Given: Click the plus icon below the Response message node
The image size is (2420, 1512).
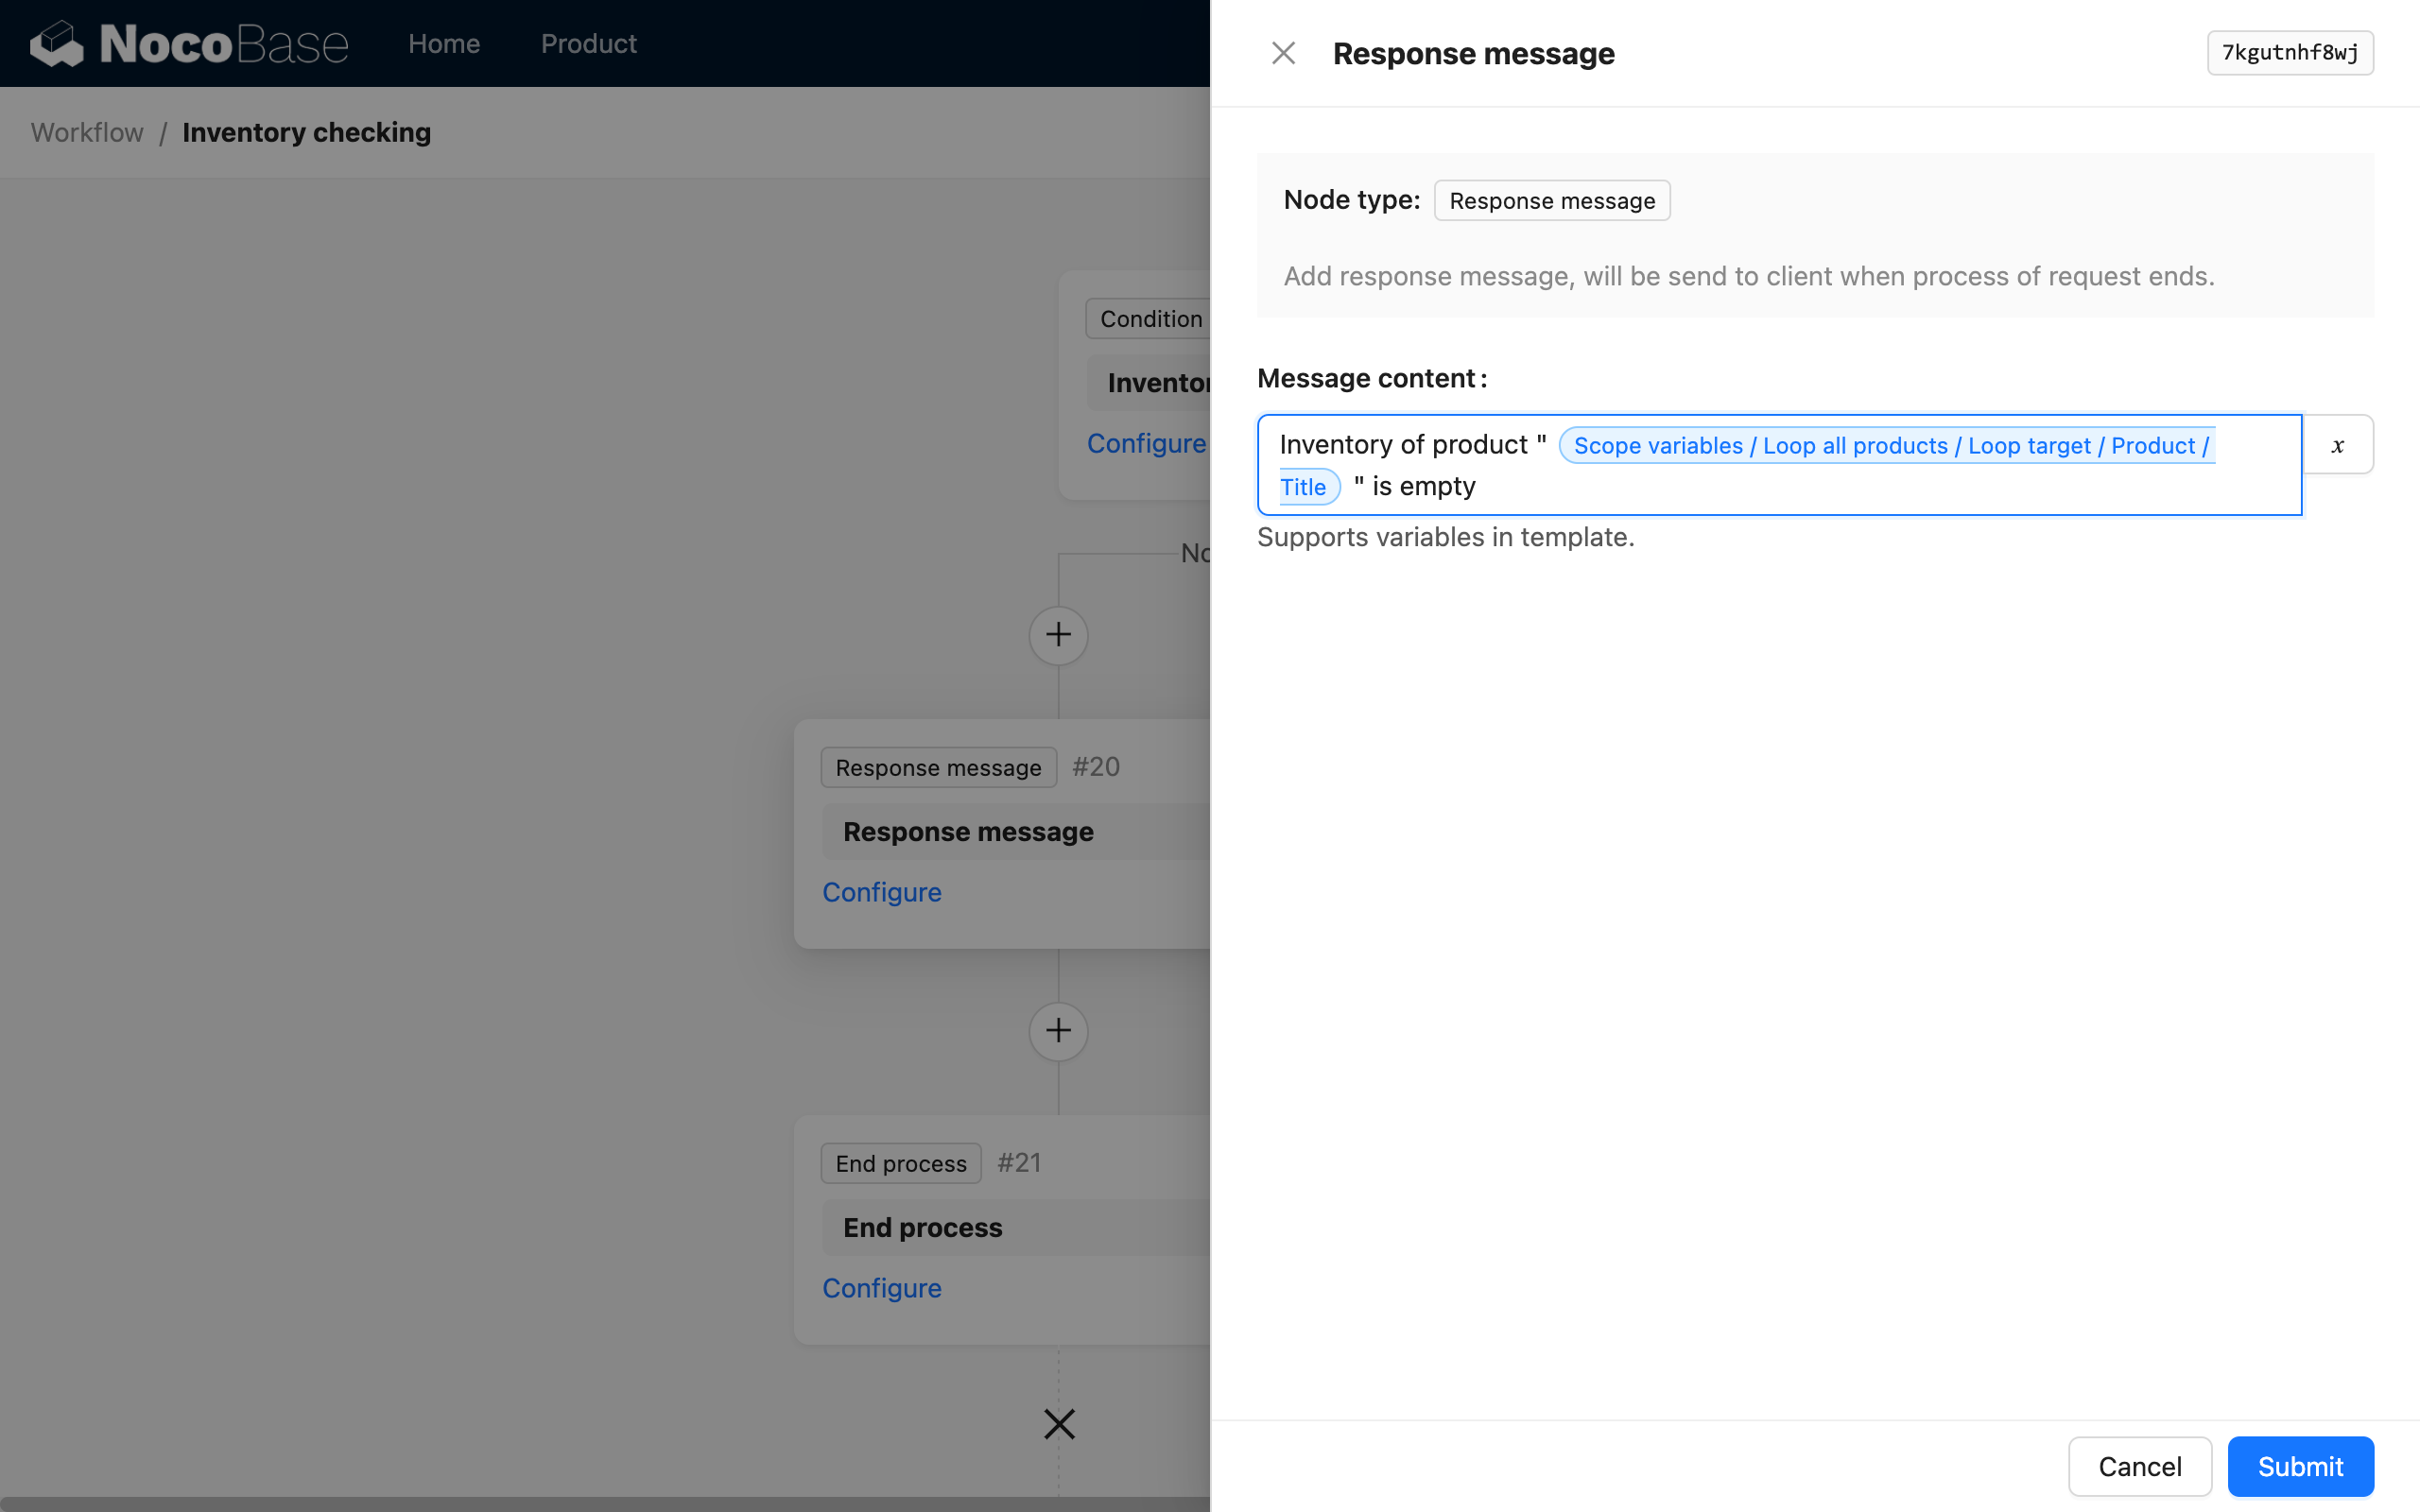Looking at the screenshot, I should pos(1058,1030).
